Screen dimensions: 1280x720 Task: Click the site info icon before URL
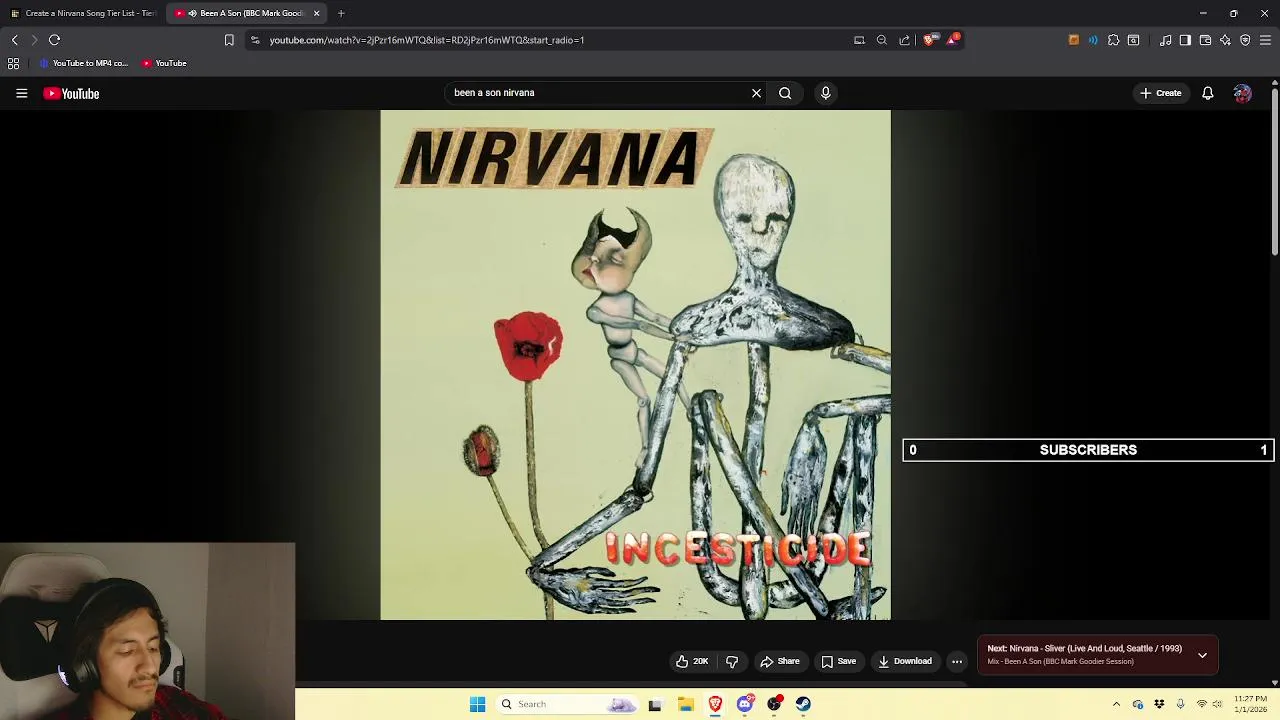pos(255,40)
